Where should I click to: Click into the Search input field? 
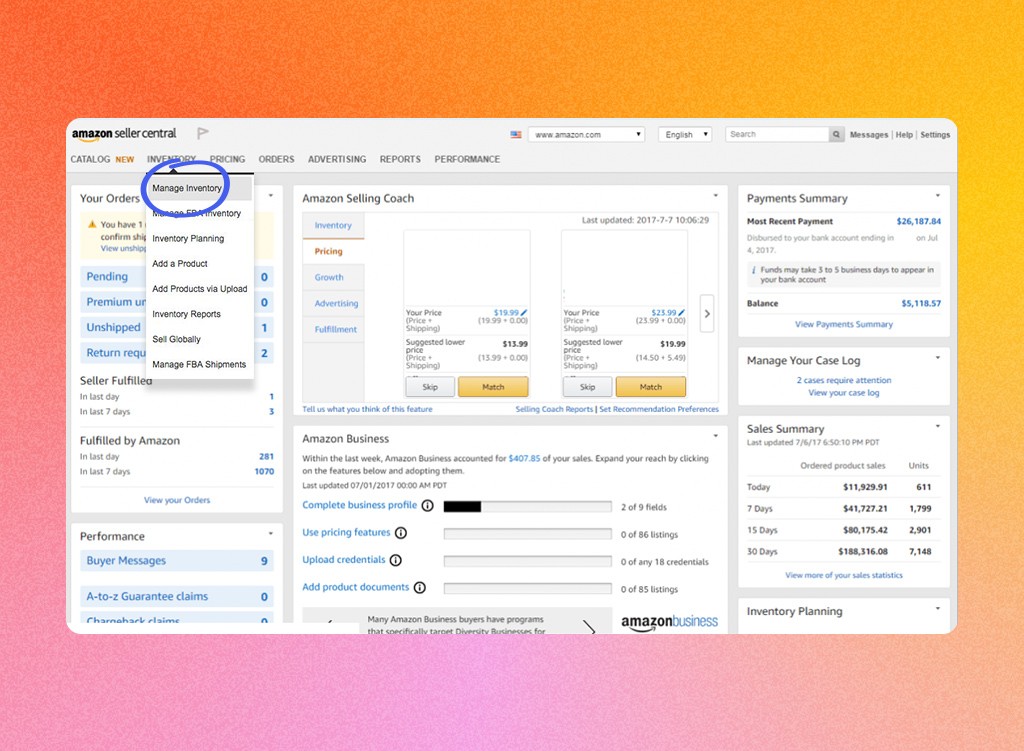point(777,135)
